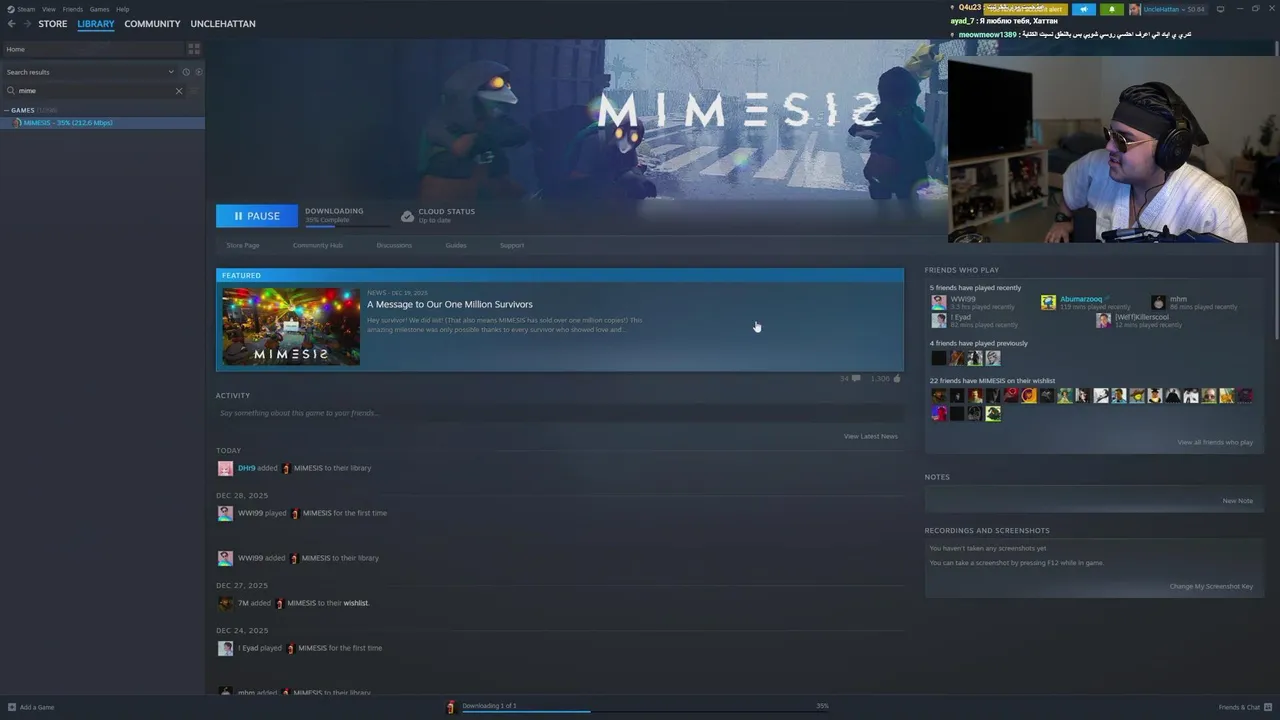Pause the MIMESIS download
The width and height of the screenshot is (1280, 720).
[257, 216]
